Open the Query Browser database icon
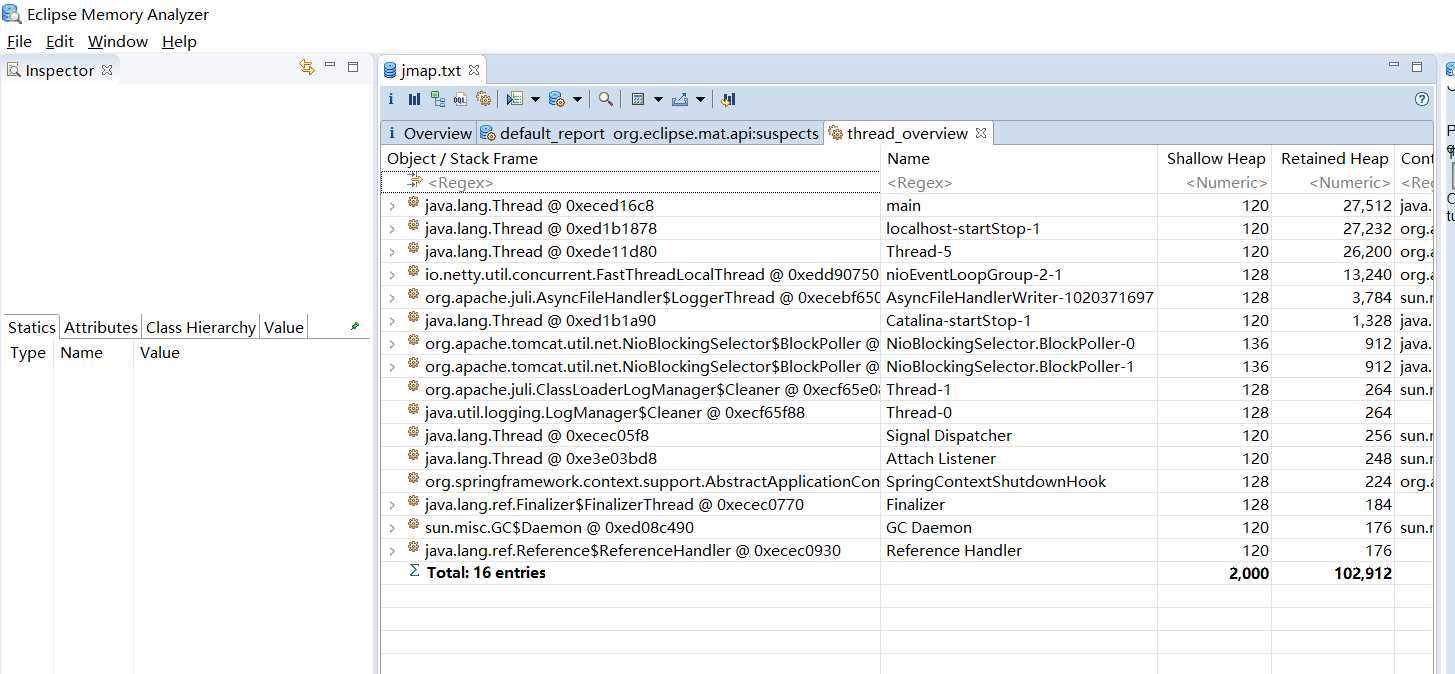Screen dimensions: 1455x674 557,99
